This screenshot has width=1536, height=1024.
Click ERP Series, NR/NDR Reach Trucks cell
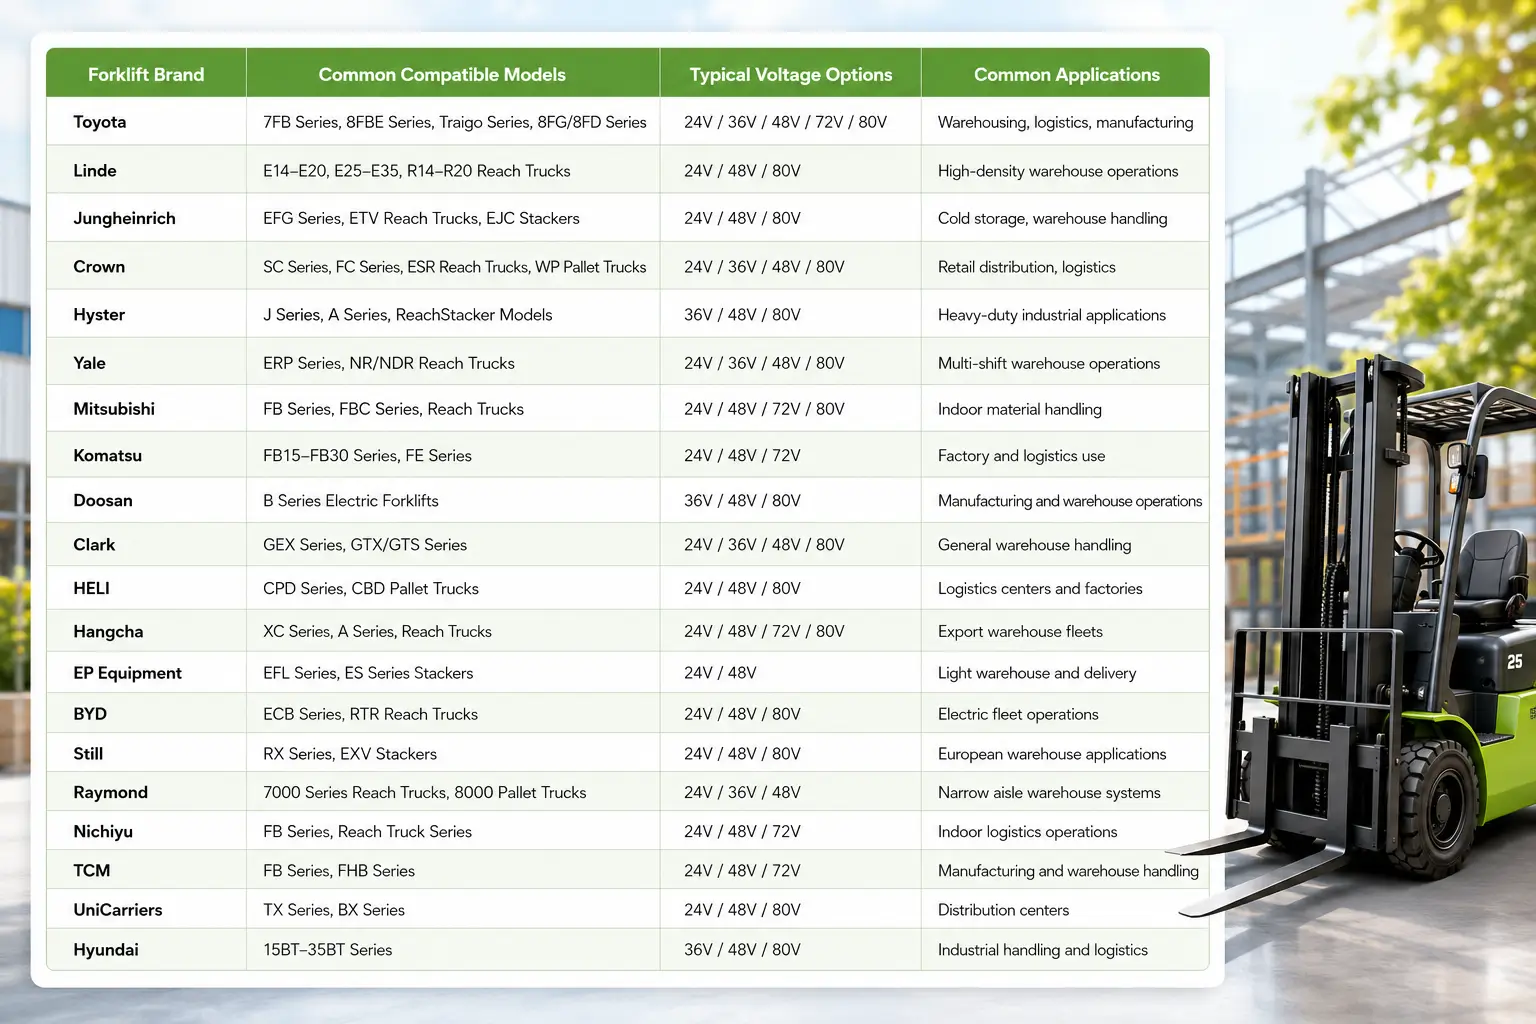[x=453, y=363]
